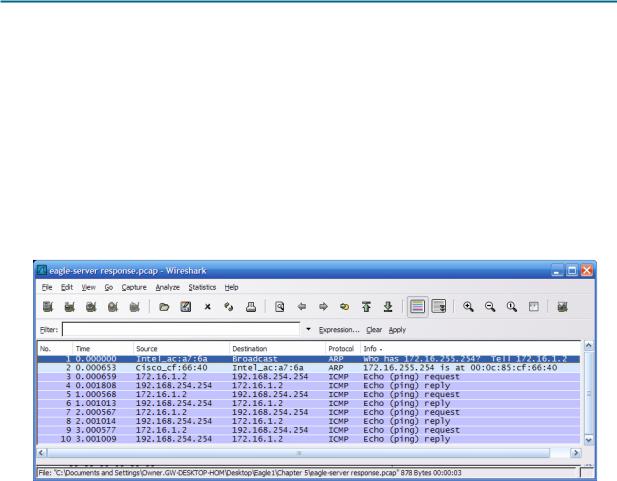
Task: Select packet 3 at time 0.000659
Action: (309, 377)
